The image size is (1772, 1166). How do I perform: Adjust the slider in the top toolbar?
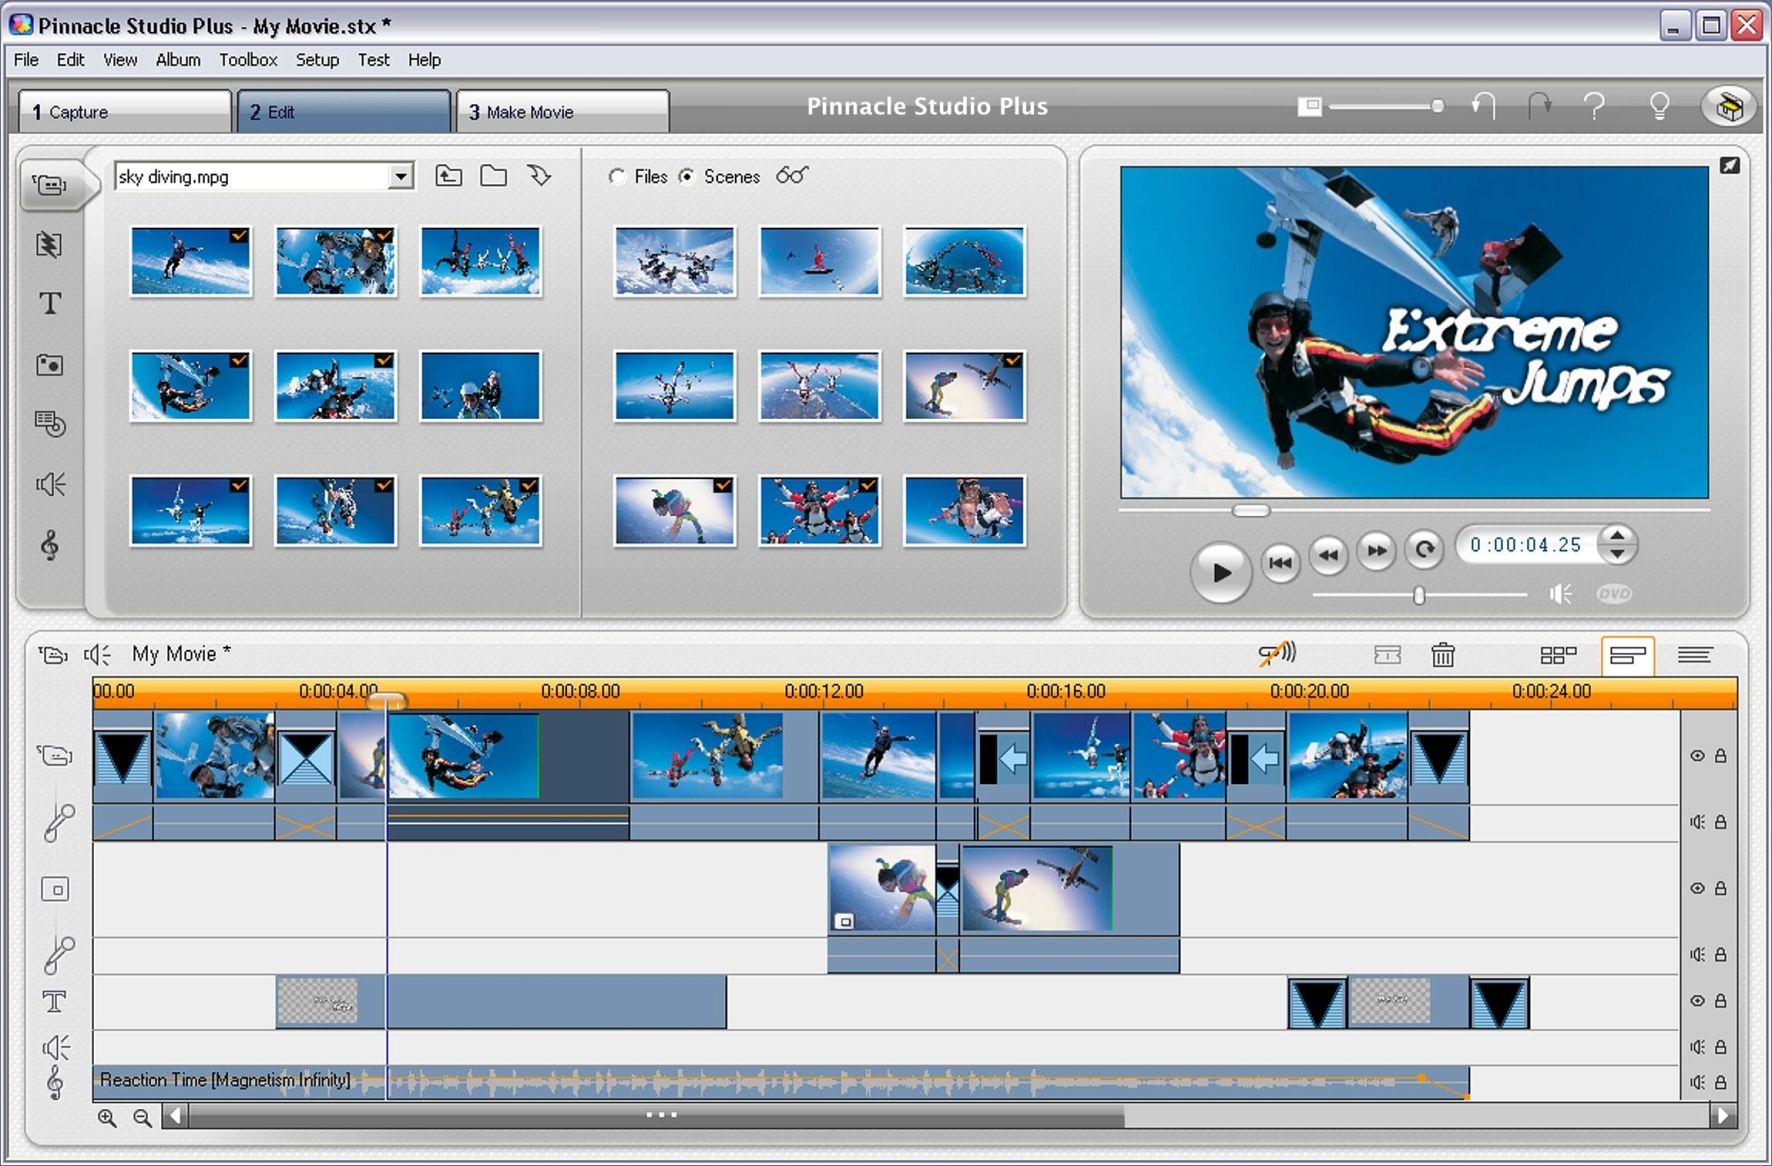1437,106
